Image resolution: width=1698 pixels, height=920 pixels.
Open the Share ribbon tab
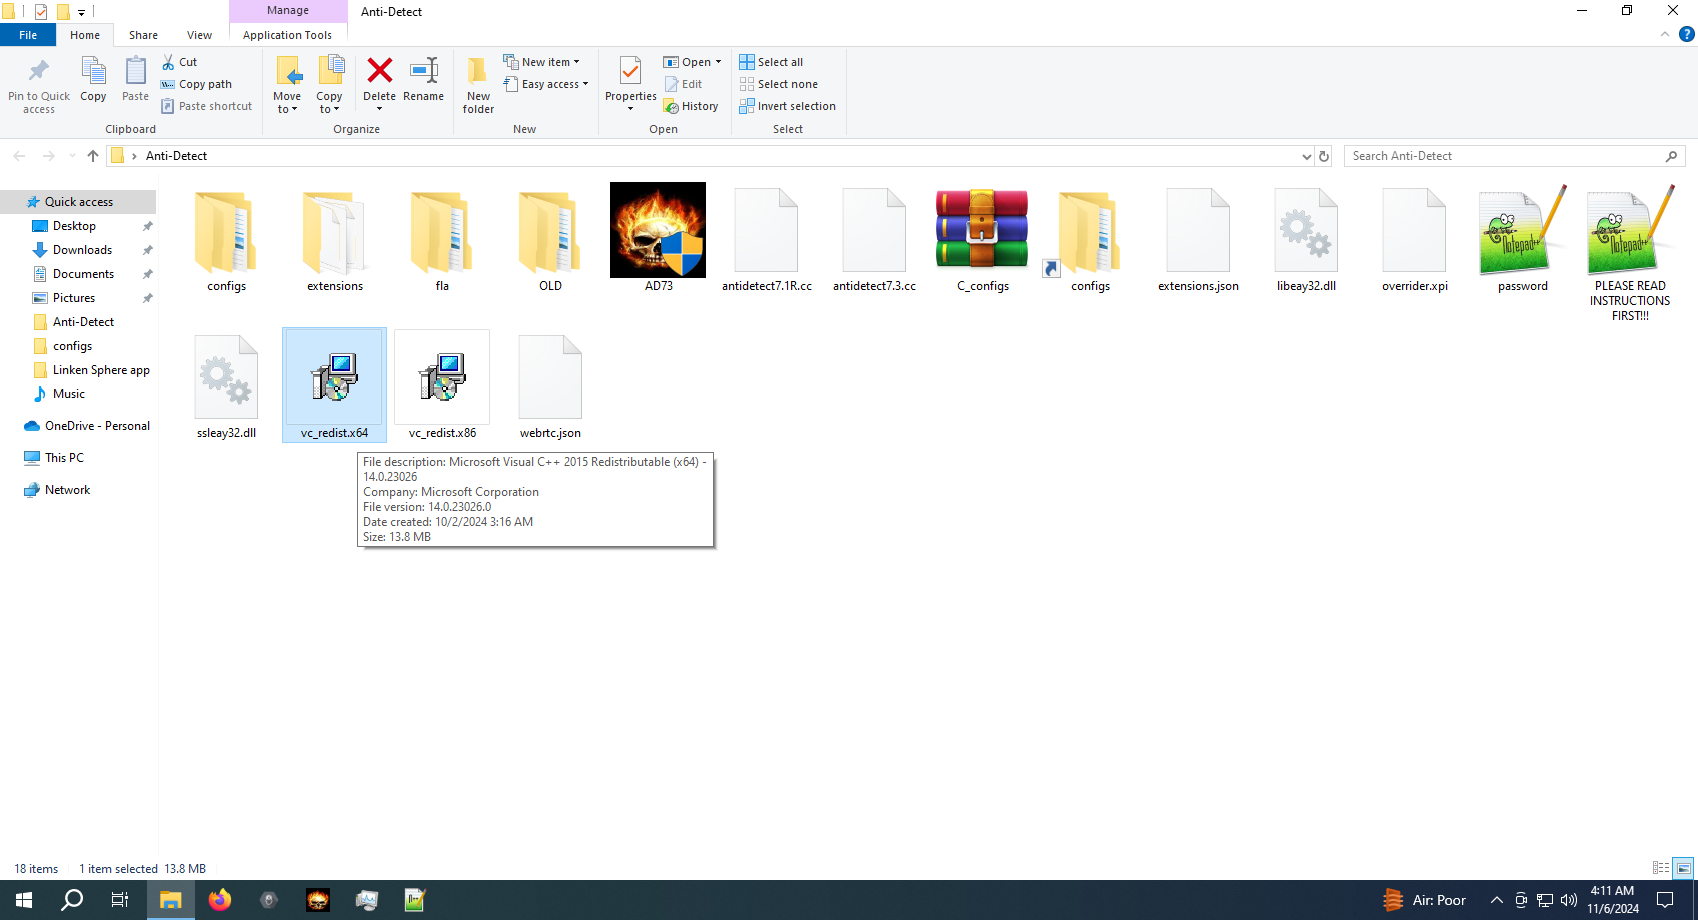click(x=143, y=34)
